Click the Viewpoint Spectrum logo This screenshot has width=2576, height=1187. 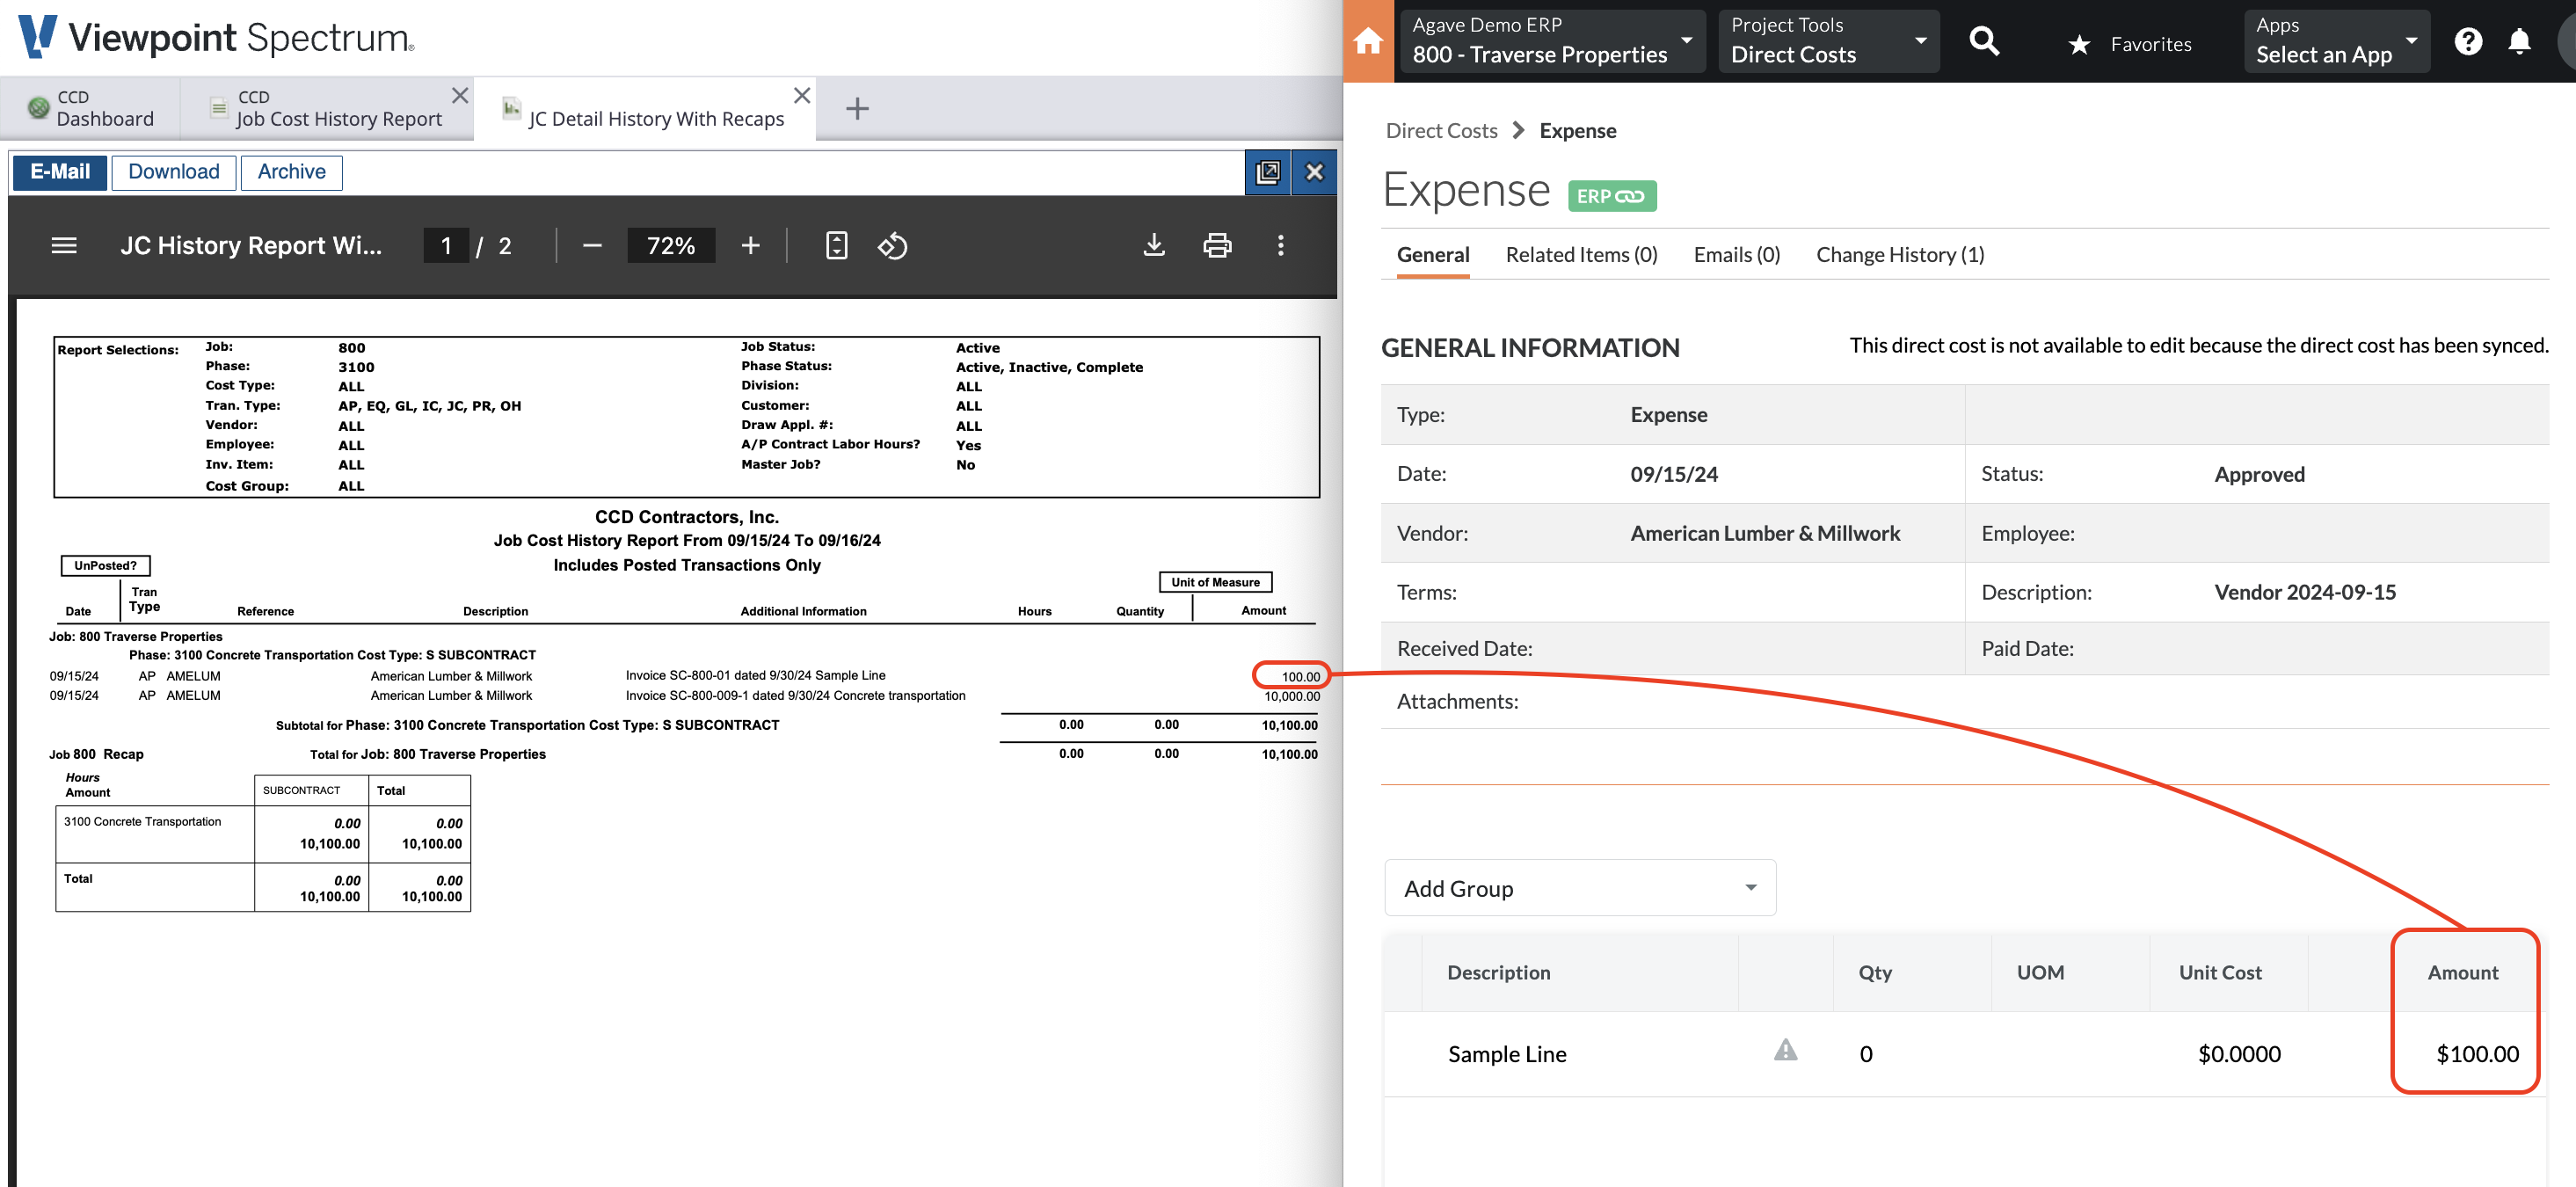216,38
